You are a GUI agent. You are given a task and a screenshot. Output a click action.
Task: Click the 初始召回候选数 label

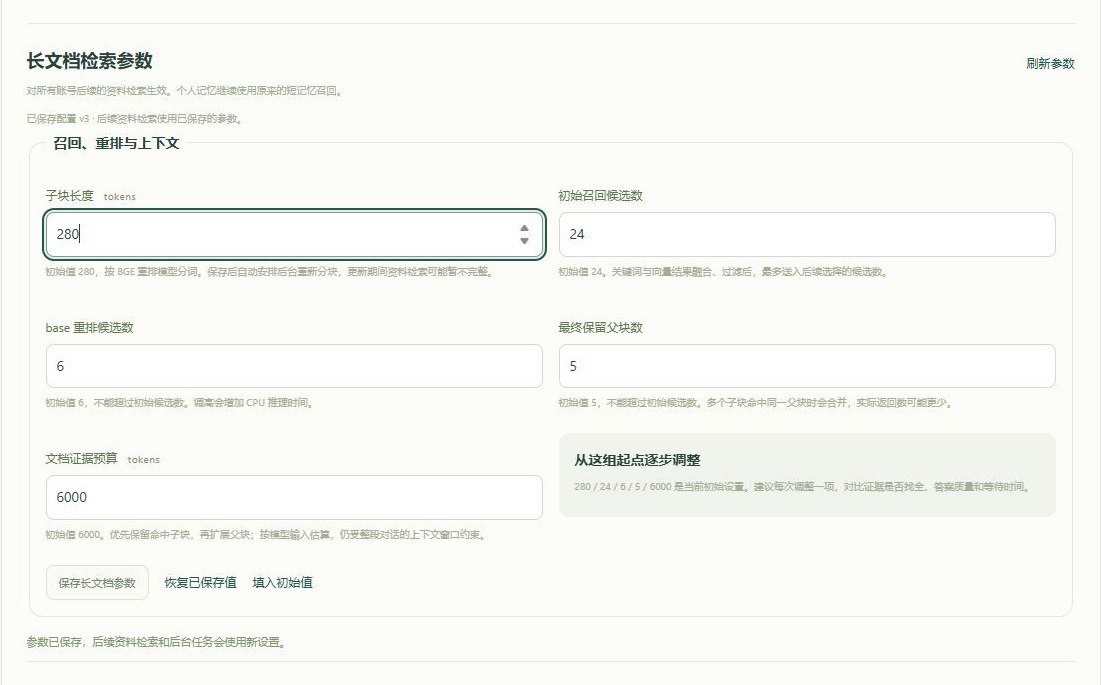[600, 196]
